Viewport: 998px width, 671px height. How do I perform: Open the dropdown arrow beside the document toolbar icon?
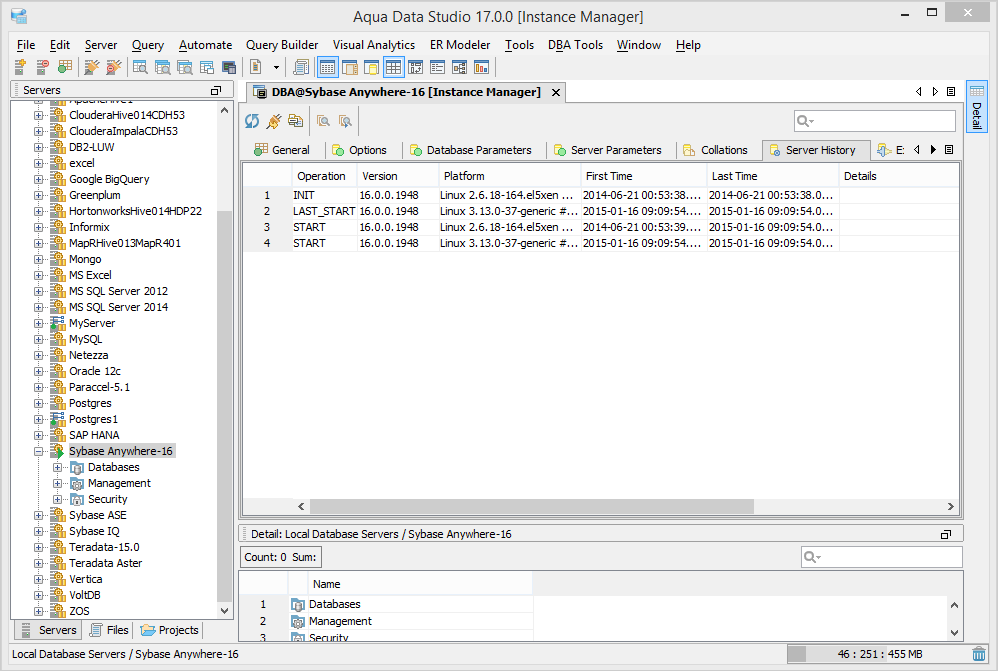pos(277,67)
